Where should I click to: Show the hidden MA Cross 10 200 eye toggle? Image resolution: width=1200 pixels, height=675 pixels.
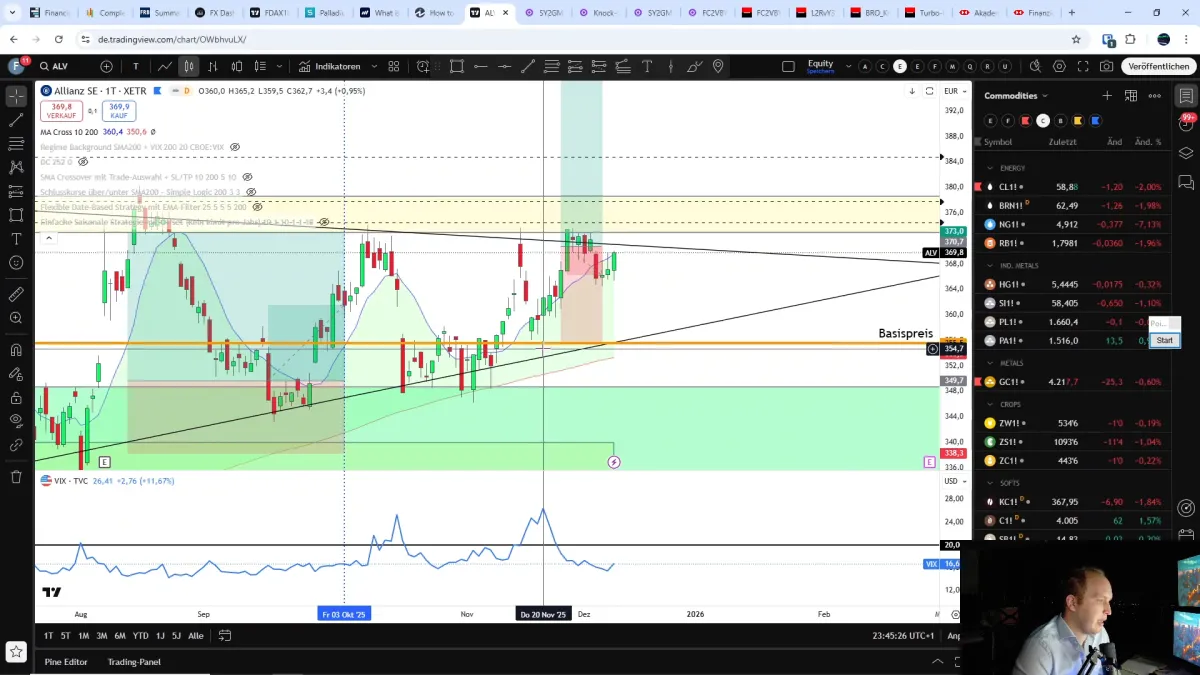(x=152, y=132)
